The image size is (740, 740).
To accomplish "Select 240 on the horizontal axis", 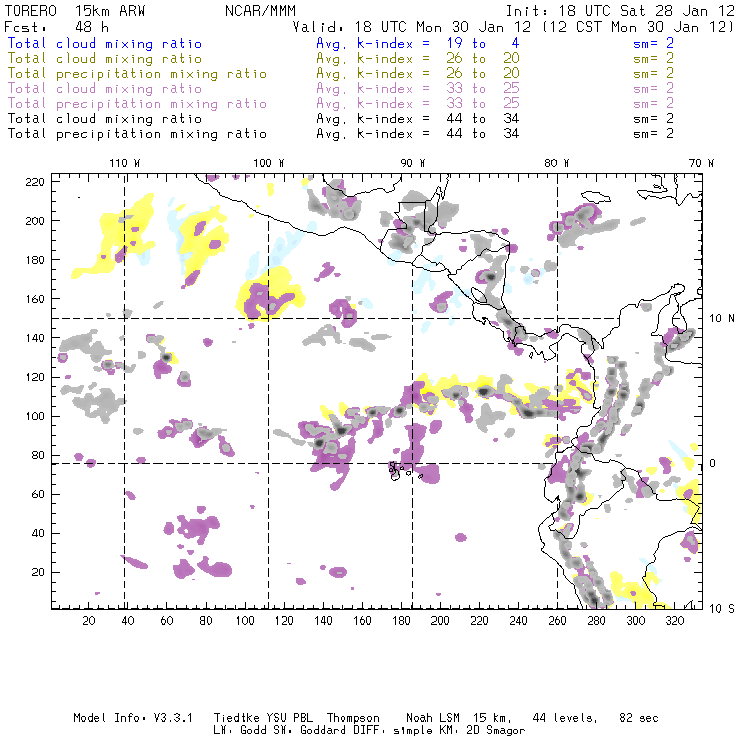I will (x=518, y=621).
